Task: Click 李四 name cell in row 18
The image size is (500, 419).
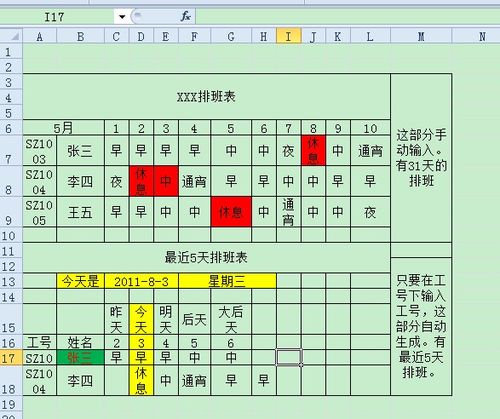Action: click(80, 380)
